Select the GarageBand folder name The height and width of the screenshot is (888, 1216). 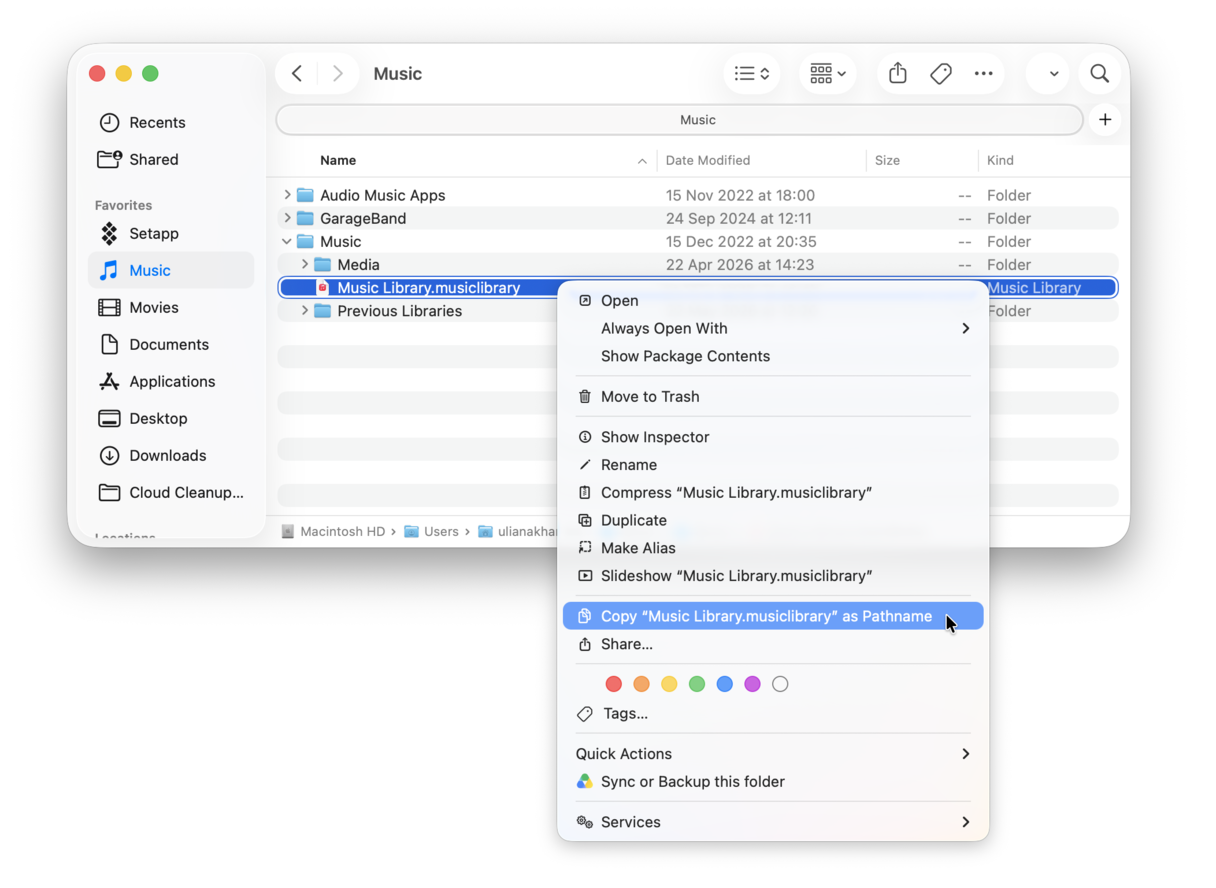coord(363,218)
